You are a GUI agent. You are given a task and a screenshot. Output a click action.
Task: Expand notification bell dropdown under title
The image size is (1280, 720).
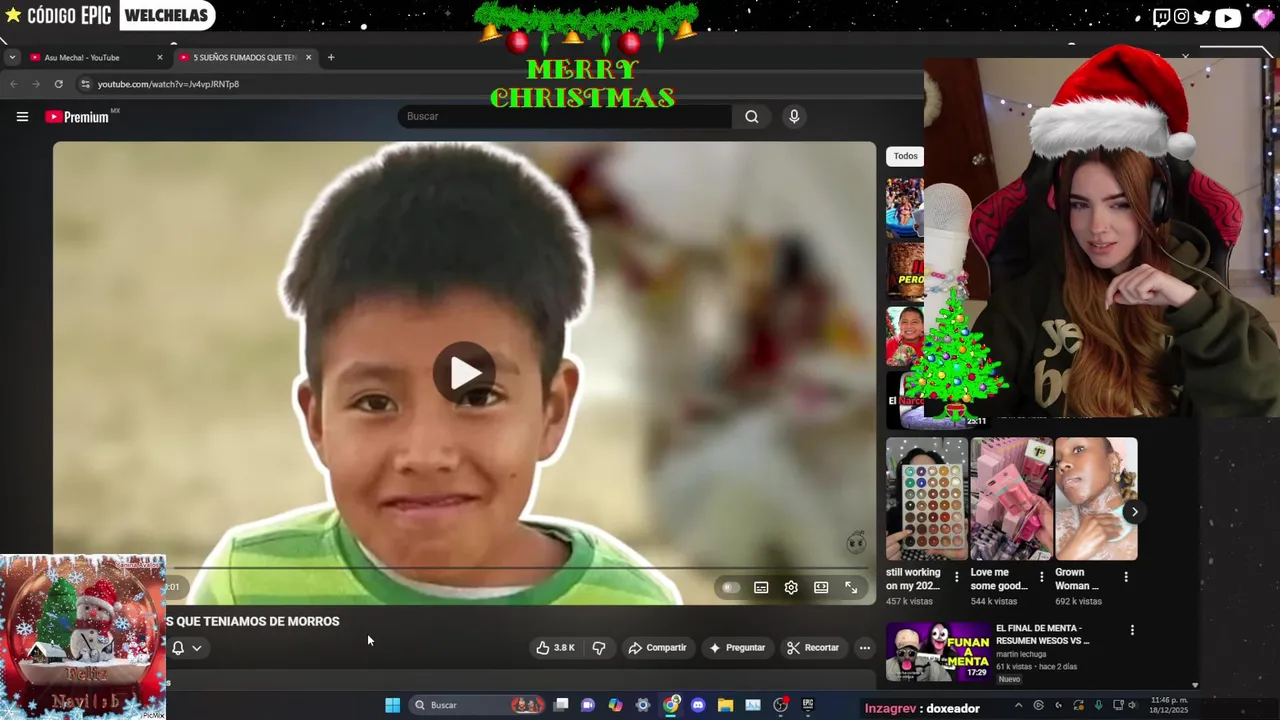click(187, 648)
